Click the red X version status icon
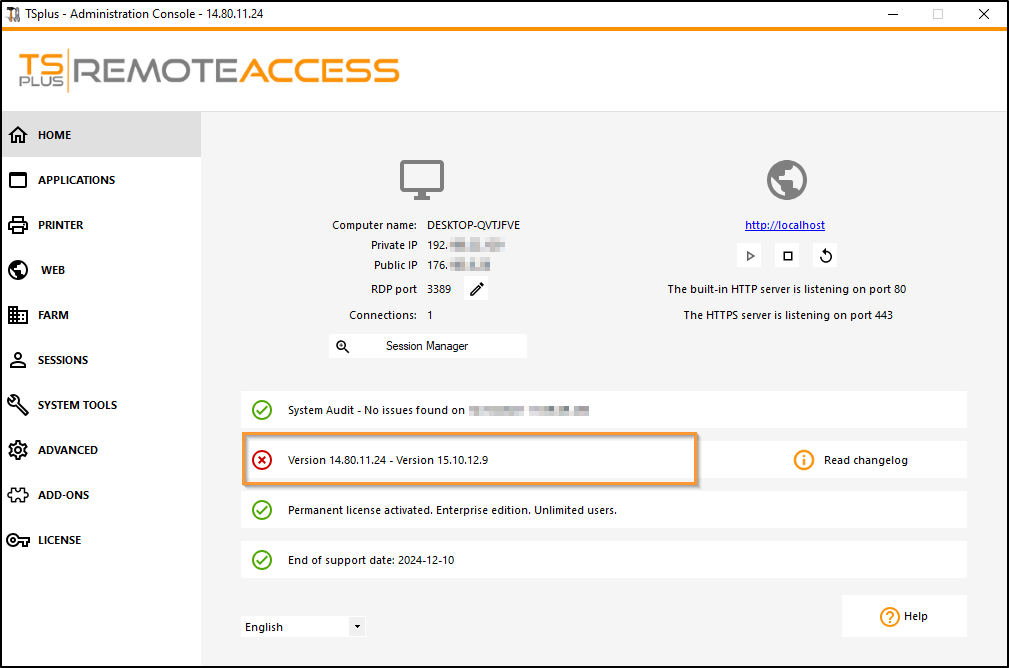The image size is (1009, 668). tap(262, 460)
